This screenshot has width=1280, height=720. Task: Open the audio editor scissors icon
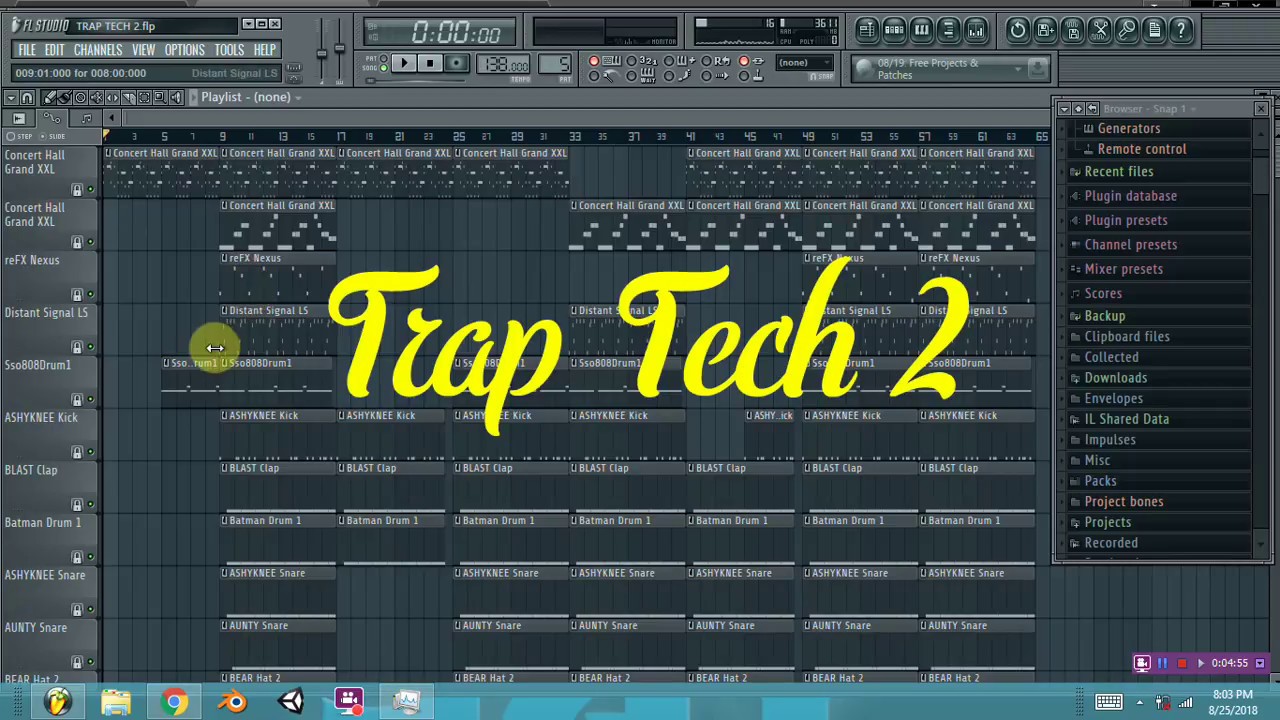(1099, 30)
